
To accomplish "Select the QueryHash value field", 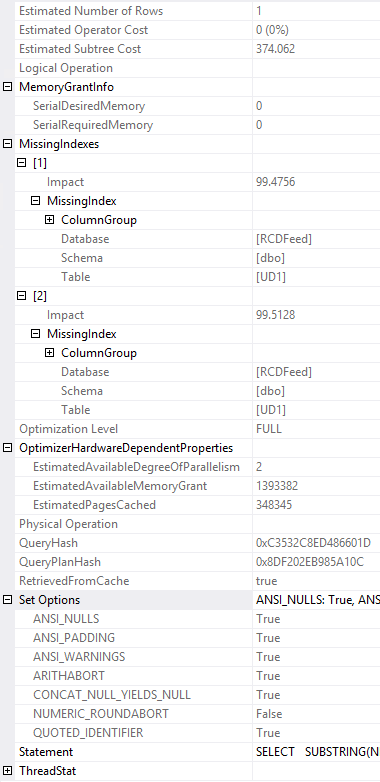I will tap(316, 543).
